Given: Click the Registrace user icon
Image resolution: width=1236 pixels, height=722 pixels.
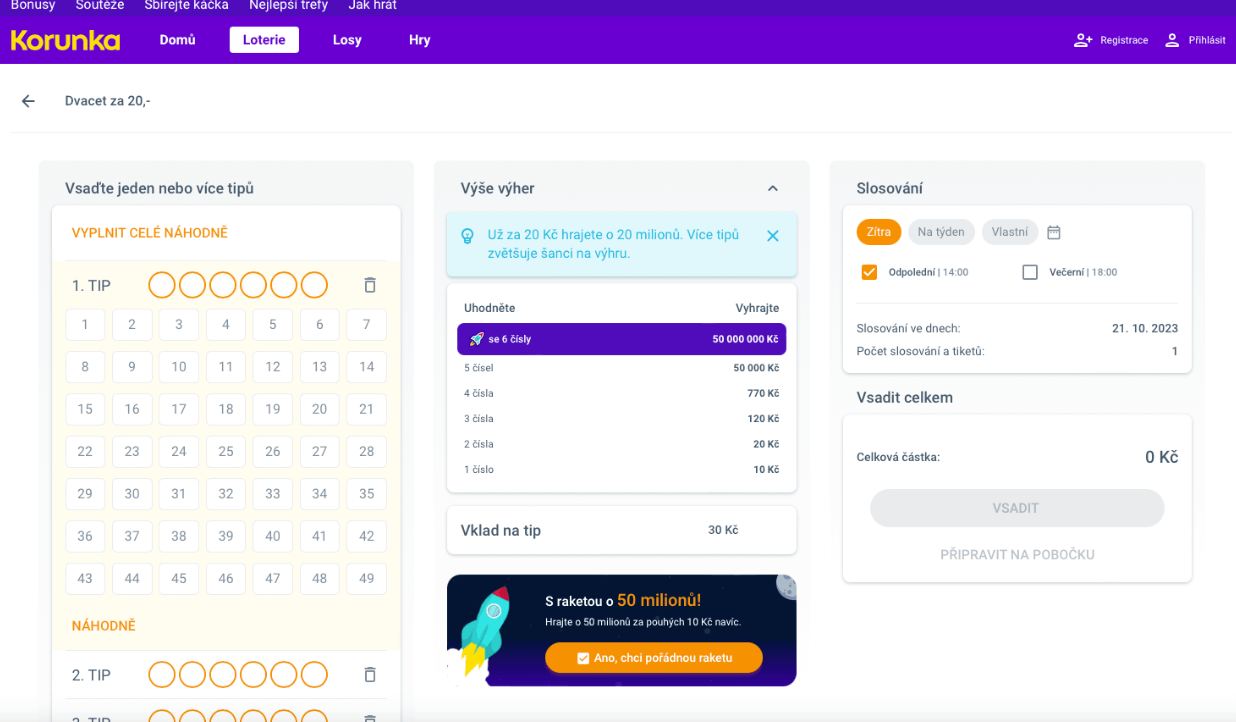Looking at the screenshot, I should coord(1083,40).
